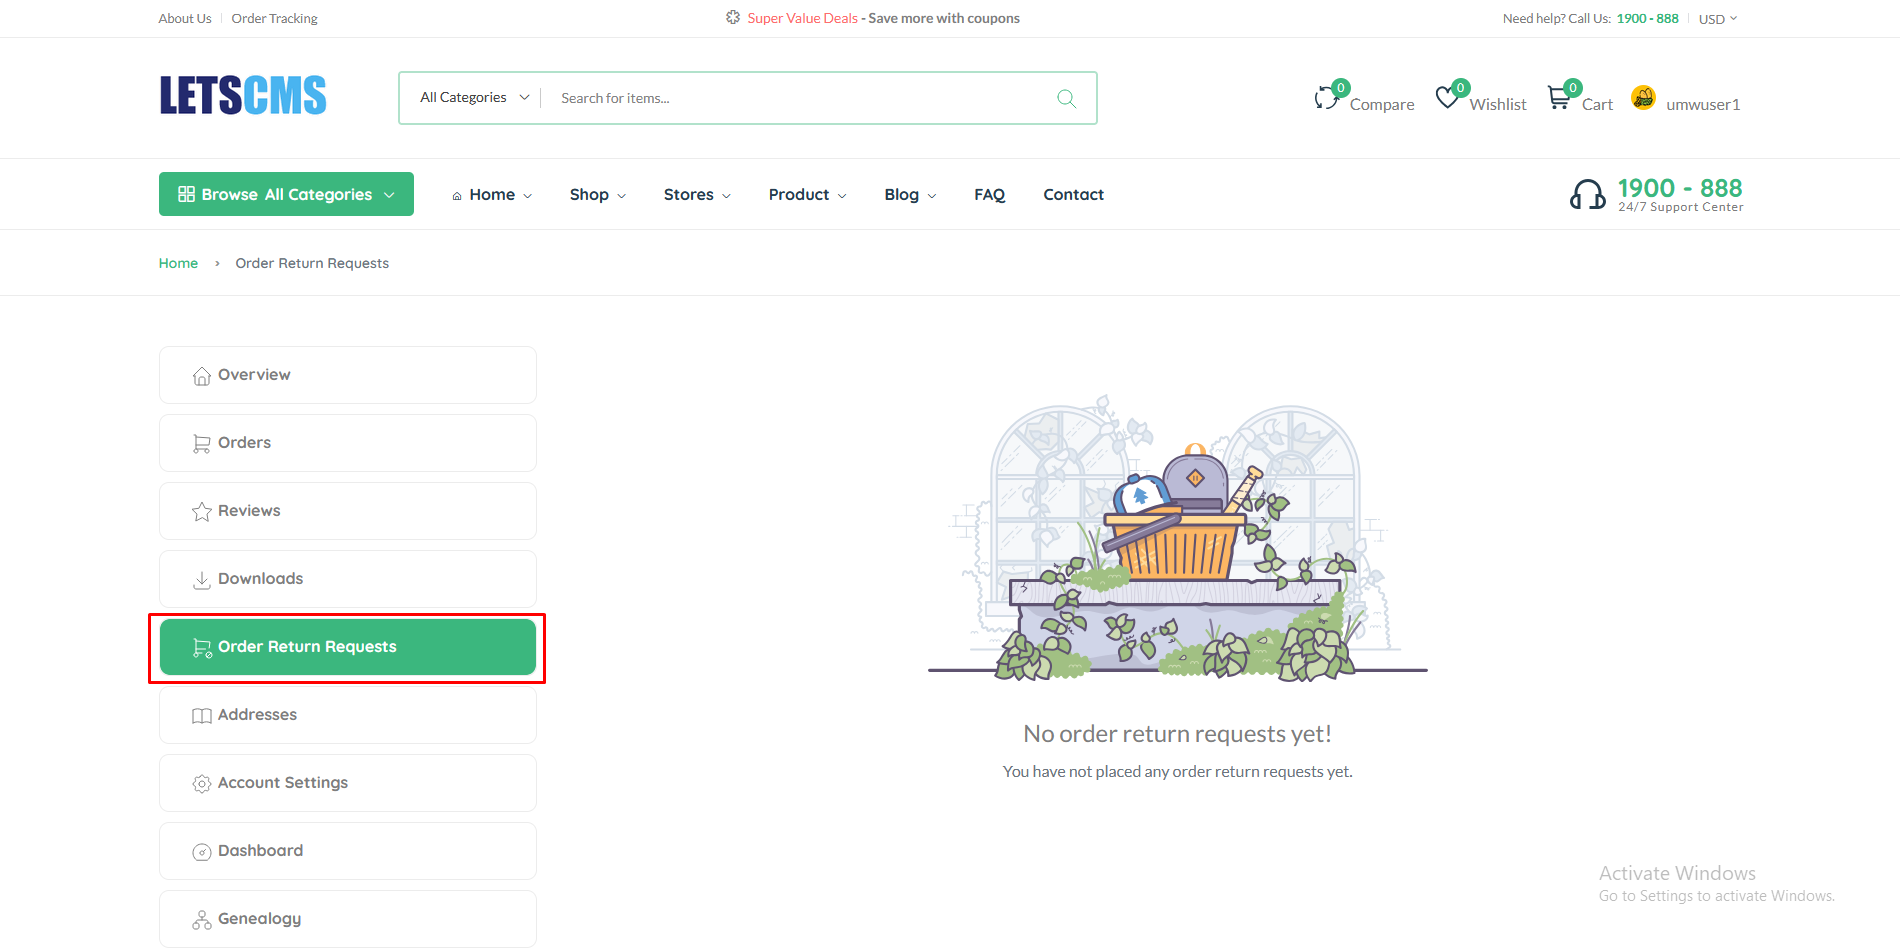The width and height of the screenshot is (1900, 949).
Task: Open the Compare list icon
Action: [x=1327, y=98]
